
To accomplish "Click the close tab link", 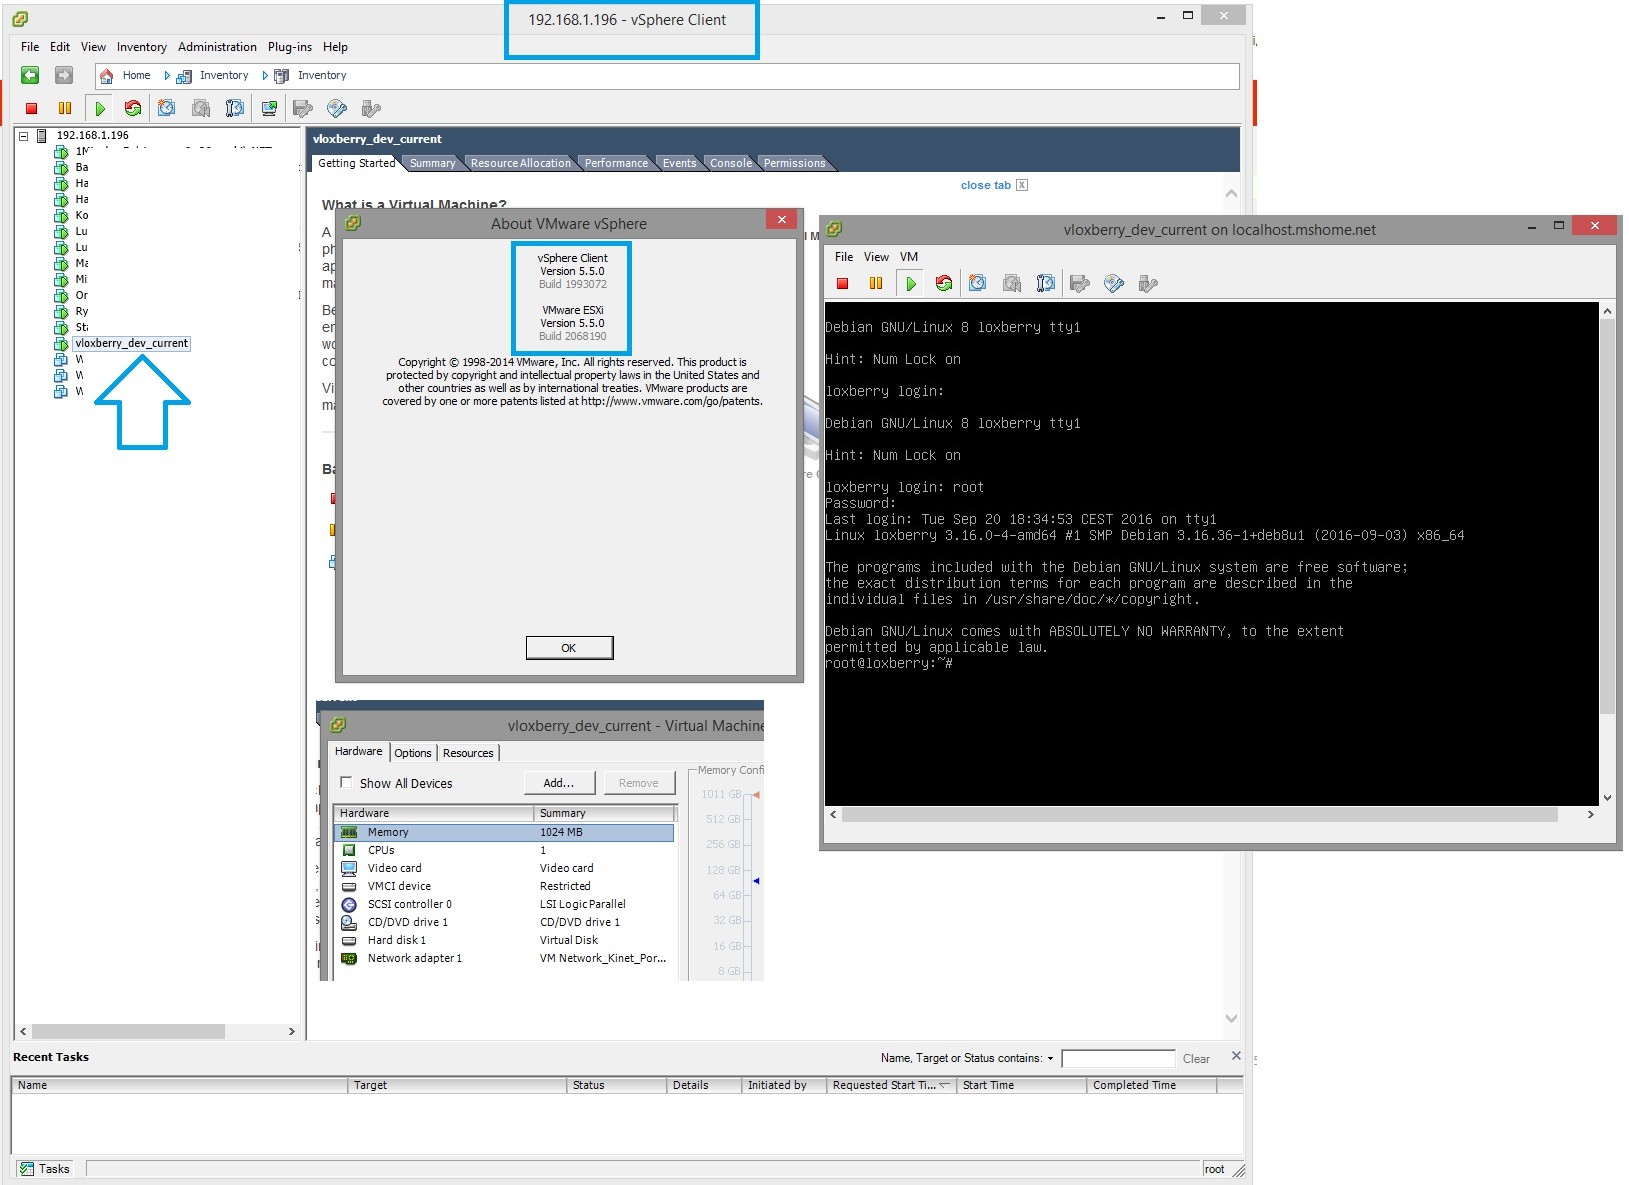I will click(986, 185).
